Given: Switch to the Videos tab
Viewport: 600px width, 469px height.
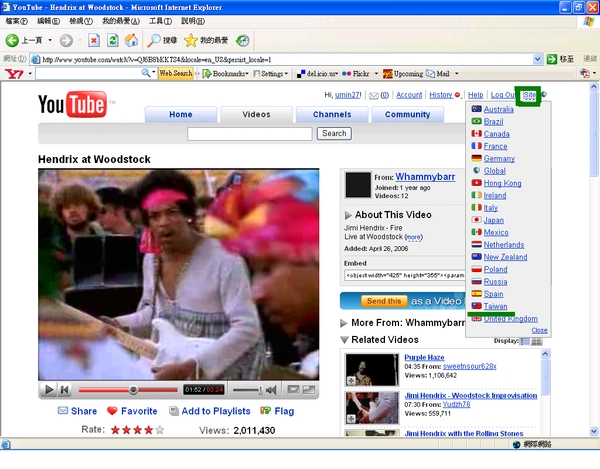Looking at the screenshot, I should pos(256,114).
